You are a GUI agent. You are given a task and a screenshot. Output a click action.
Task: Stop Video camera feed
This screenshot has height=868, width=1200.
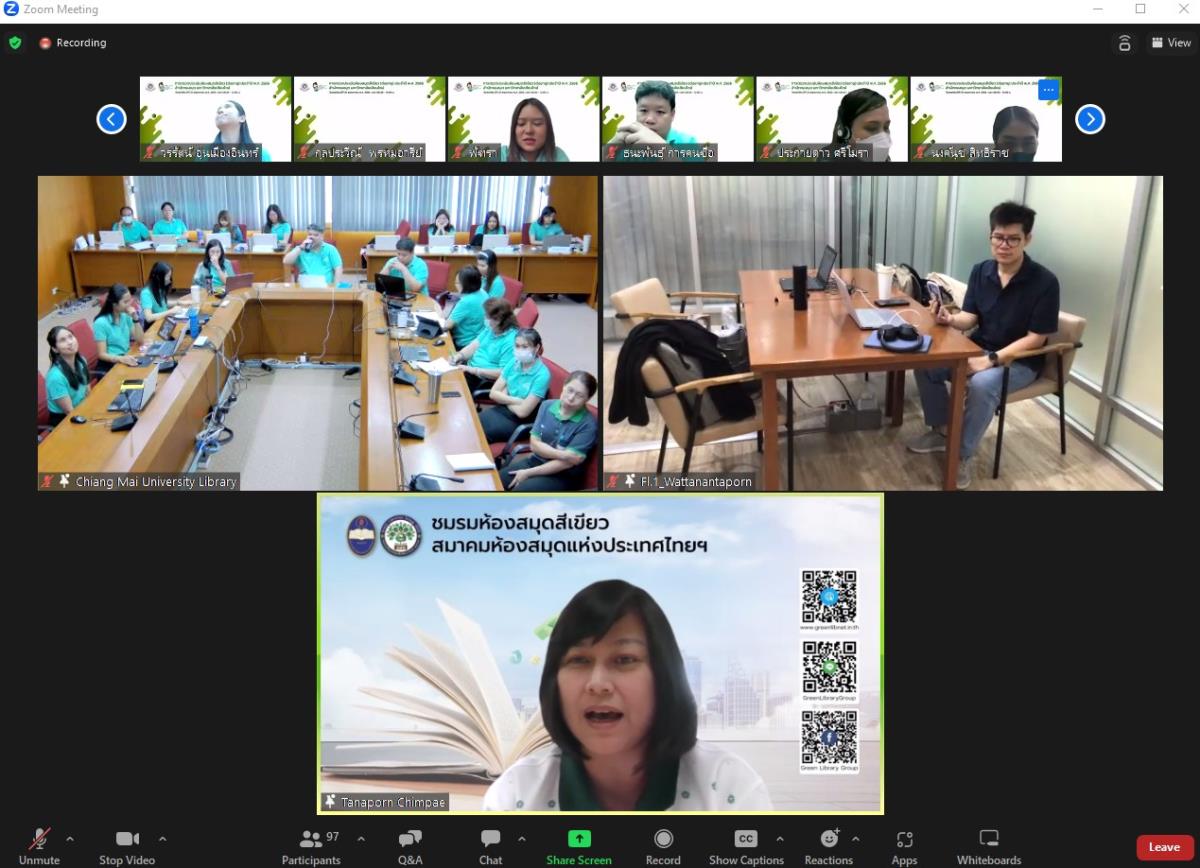pyautogui.click(x=127, y=845)
